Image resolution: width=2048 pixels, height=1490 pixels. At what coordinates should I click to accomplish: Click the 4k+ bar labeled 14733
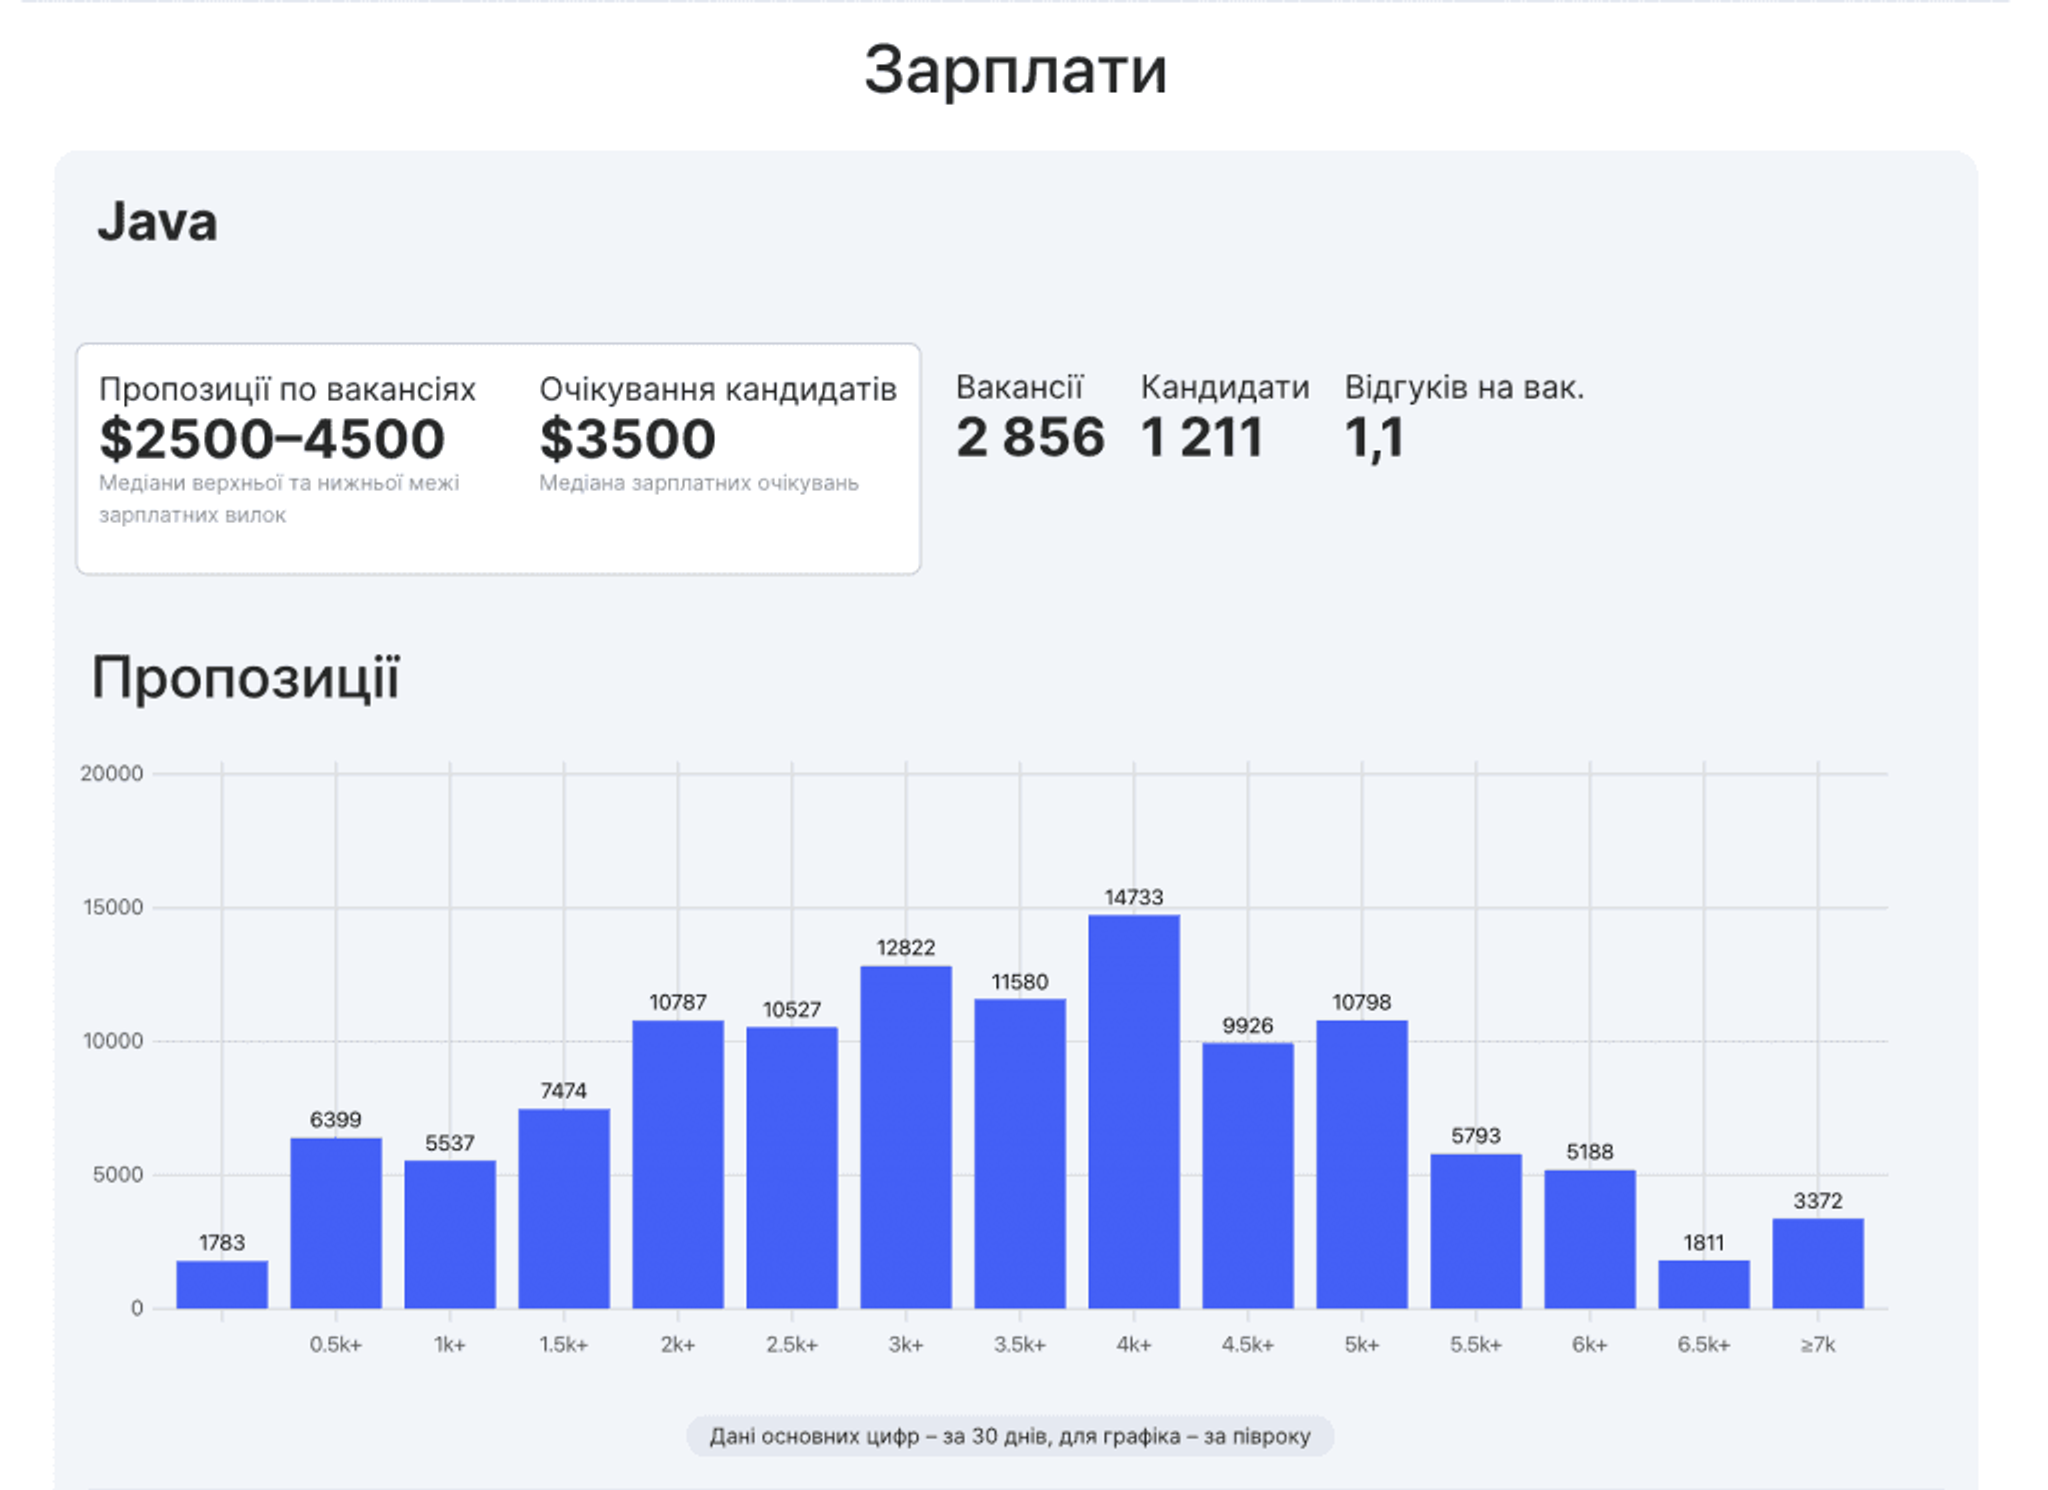coord(1133,1110)
